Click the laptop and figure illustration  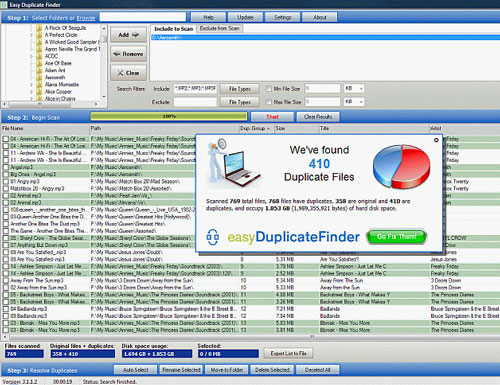point(233,163)
